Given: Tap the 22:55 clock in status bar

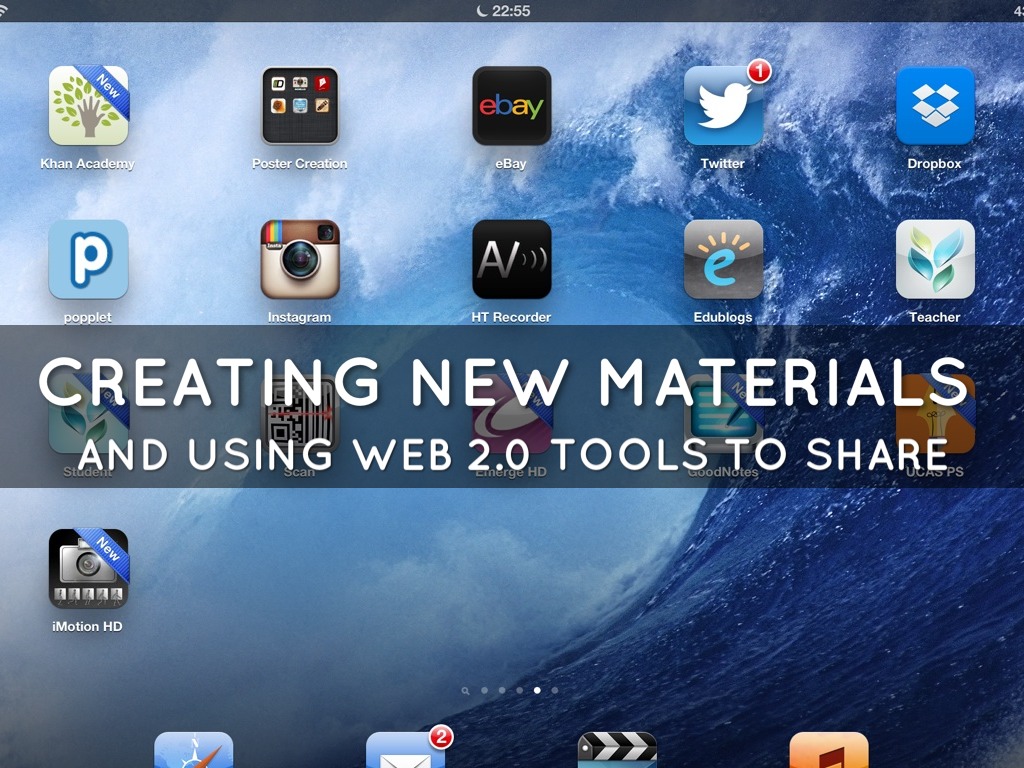Looking at the screenshot, I should point(504,11).
